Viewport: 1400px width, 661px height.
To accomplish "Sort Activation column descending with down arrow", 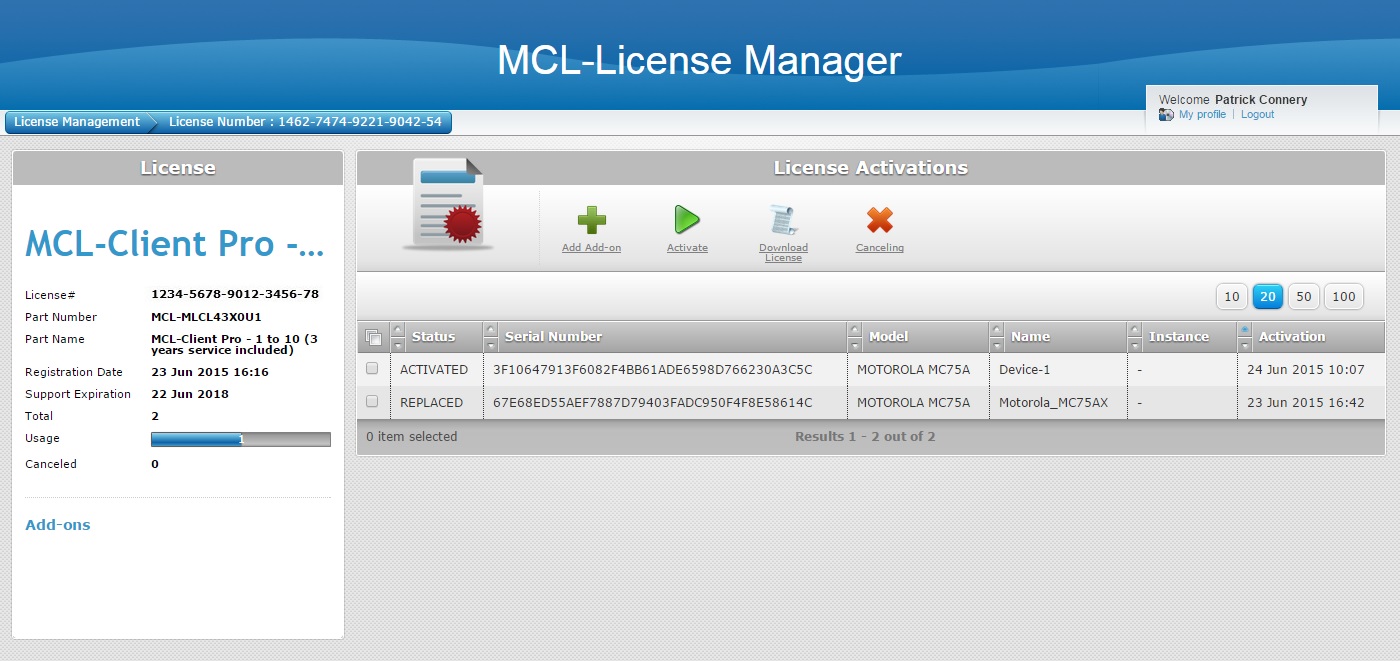I will click(1244, 345).
